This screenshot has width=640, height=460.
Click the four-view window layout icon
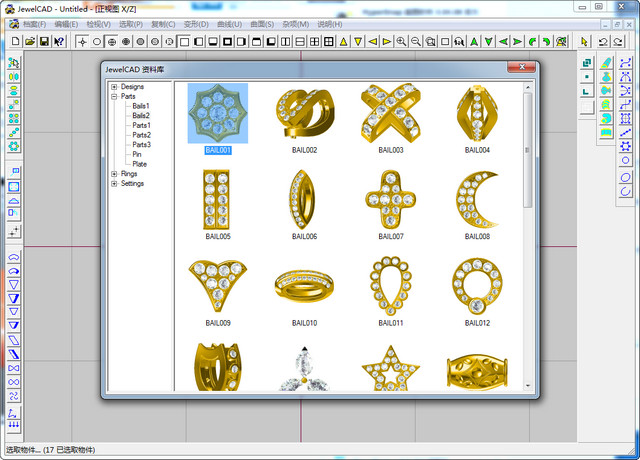click(x=314, y=41)
